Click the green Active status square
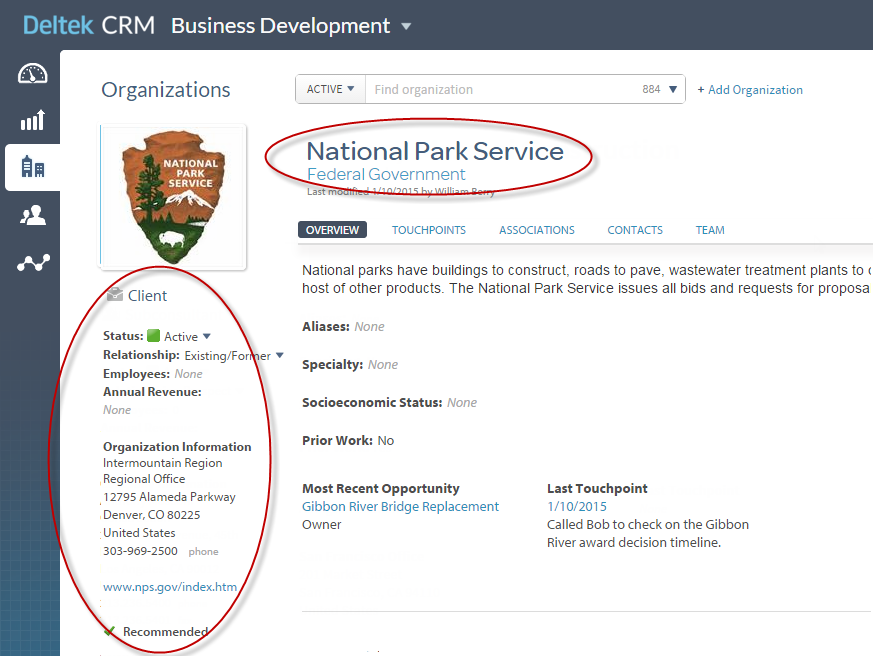Viewport: 873px width, 656px height. pos(154,337)
